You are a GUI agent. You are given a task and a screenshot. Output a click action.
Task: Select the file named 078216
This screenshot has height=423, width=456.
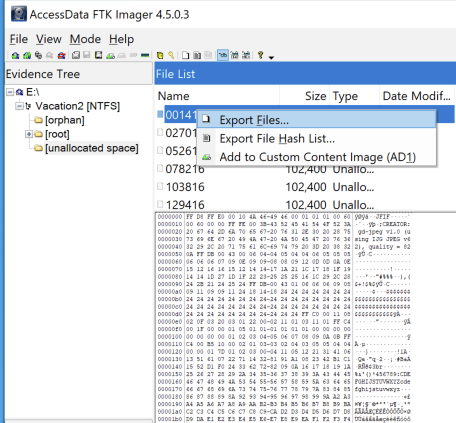185,169
